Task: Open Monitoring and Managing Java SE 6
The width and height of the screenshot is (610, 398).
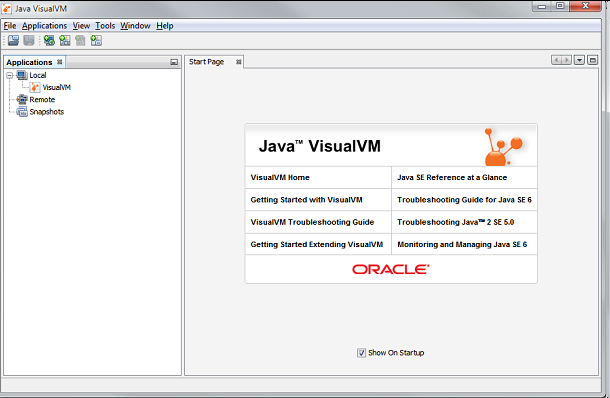Action: (462, 244)
